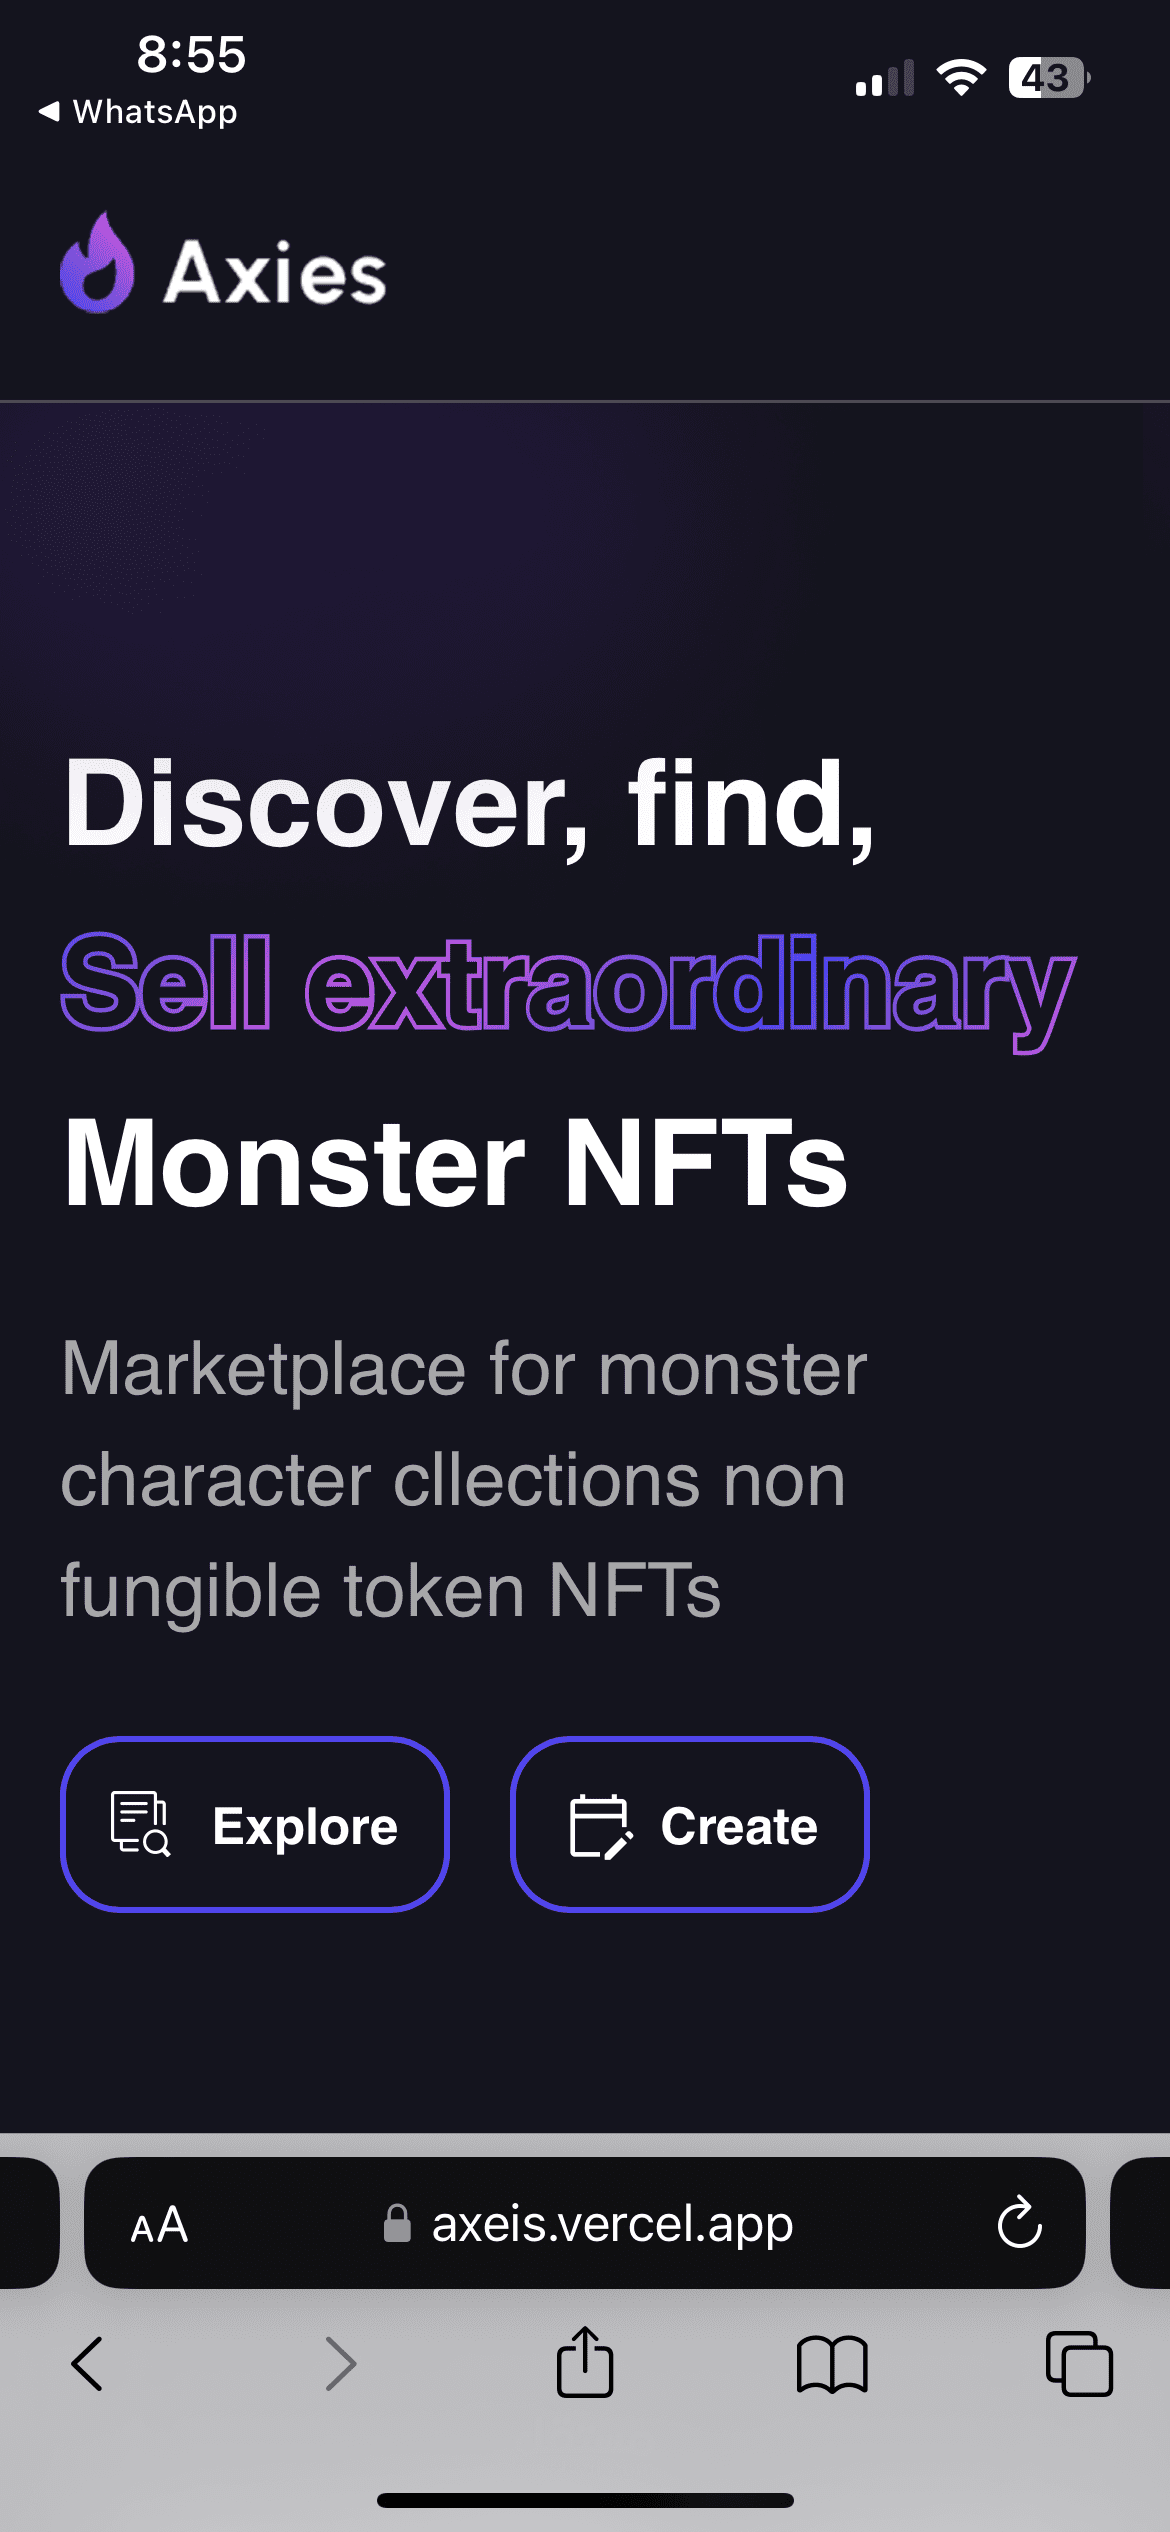Image resolution: width=1170 pixels, height=2532 pixels.
Task: Go back with the Safari back arrow
Action: [x=88, y=2364]
